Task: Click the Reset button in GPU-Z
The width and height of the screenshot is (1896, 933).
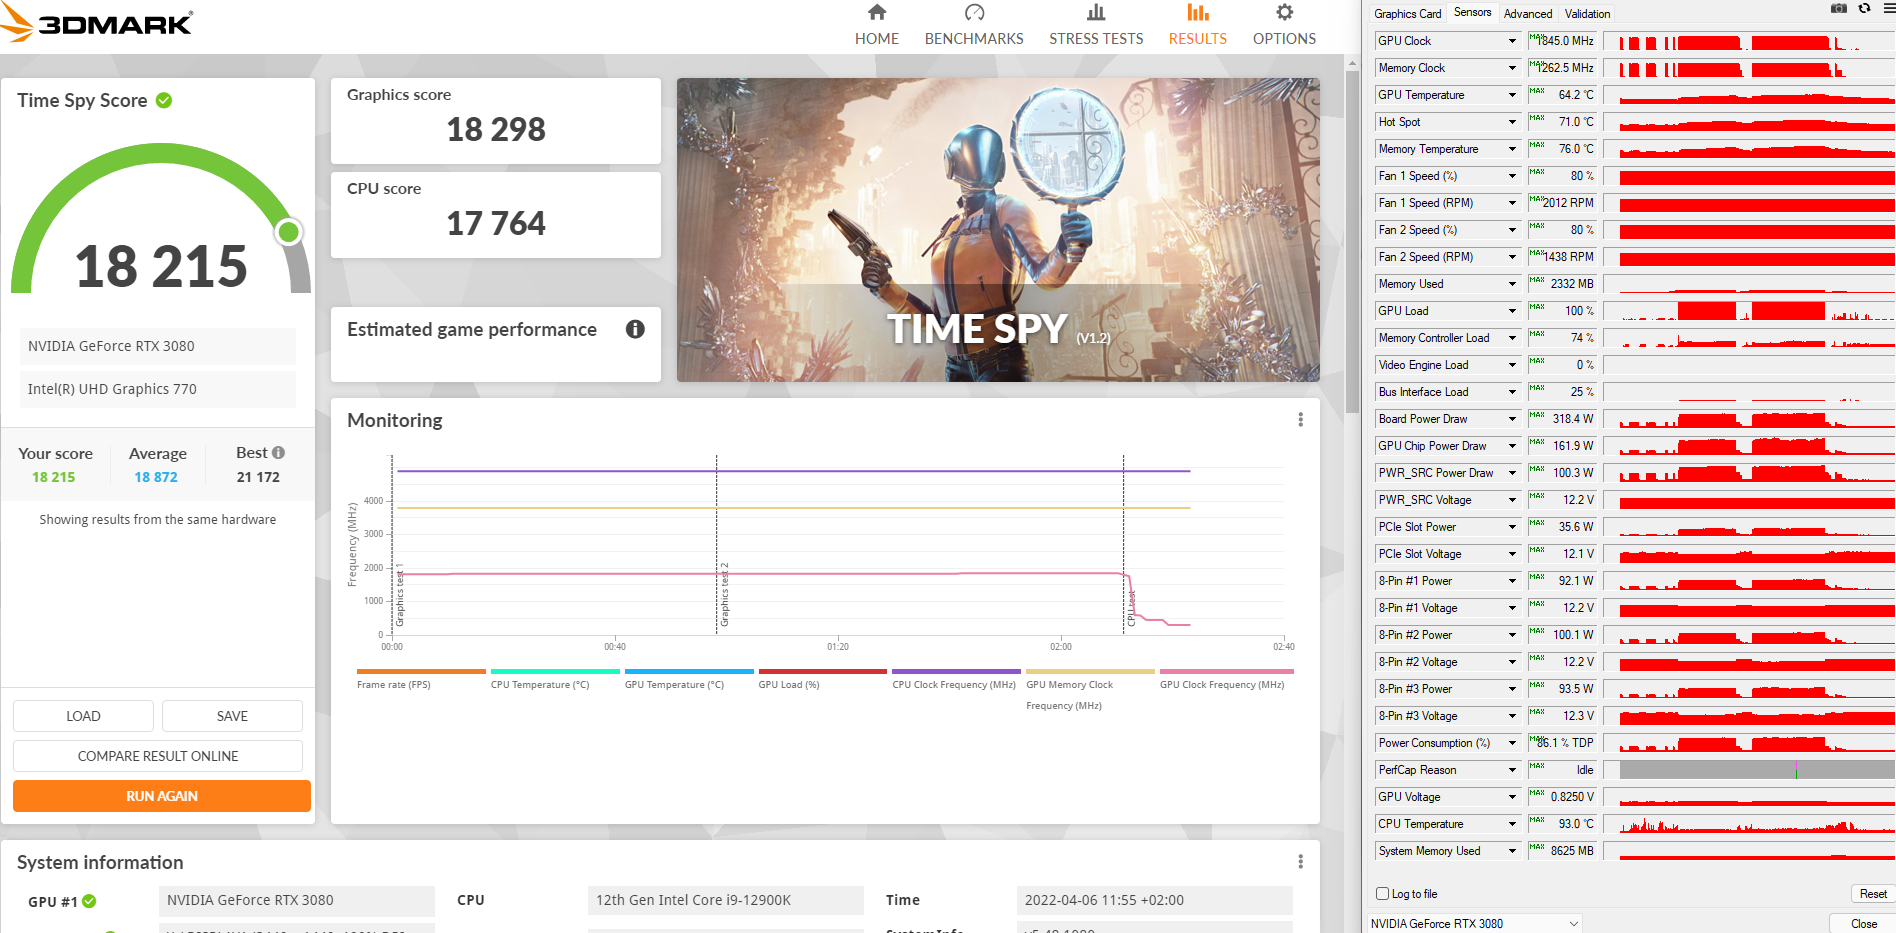Action: 1873,894
